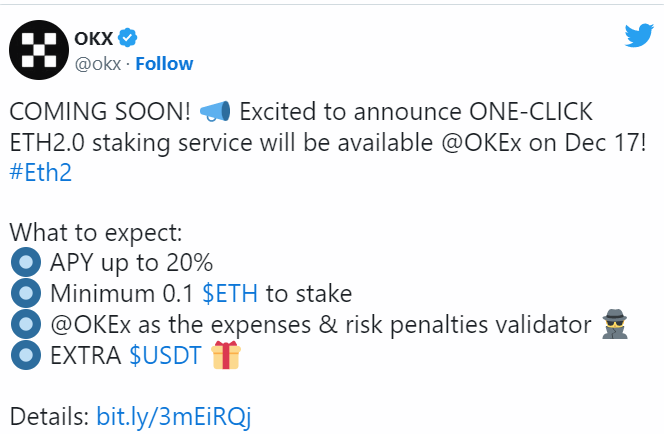Open the OKX display name profile link
This screenshot has height=434, width=664.
pyautogui.click(x=94, y=38)
